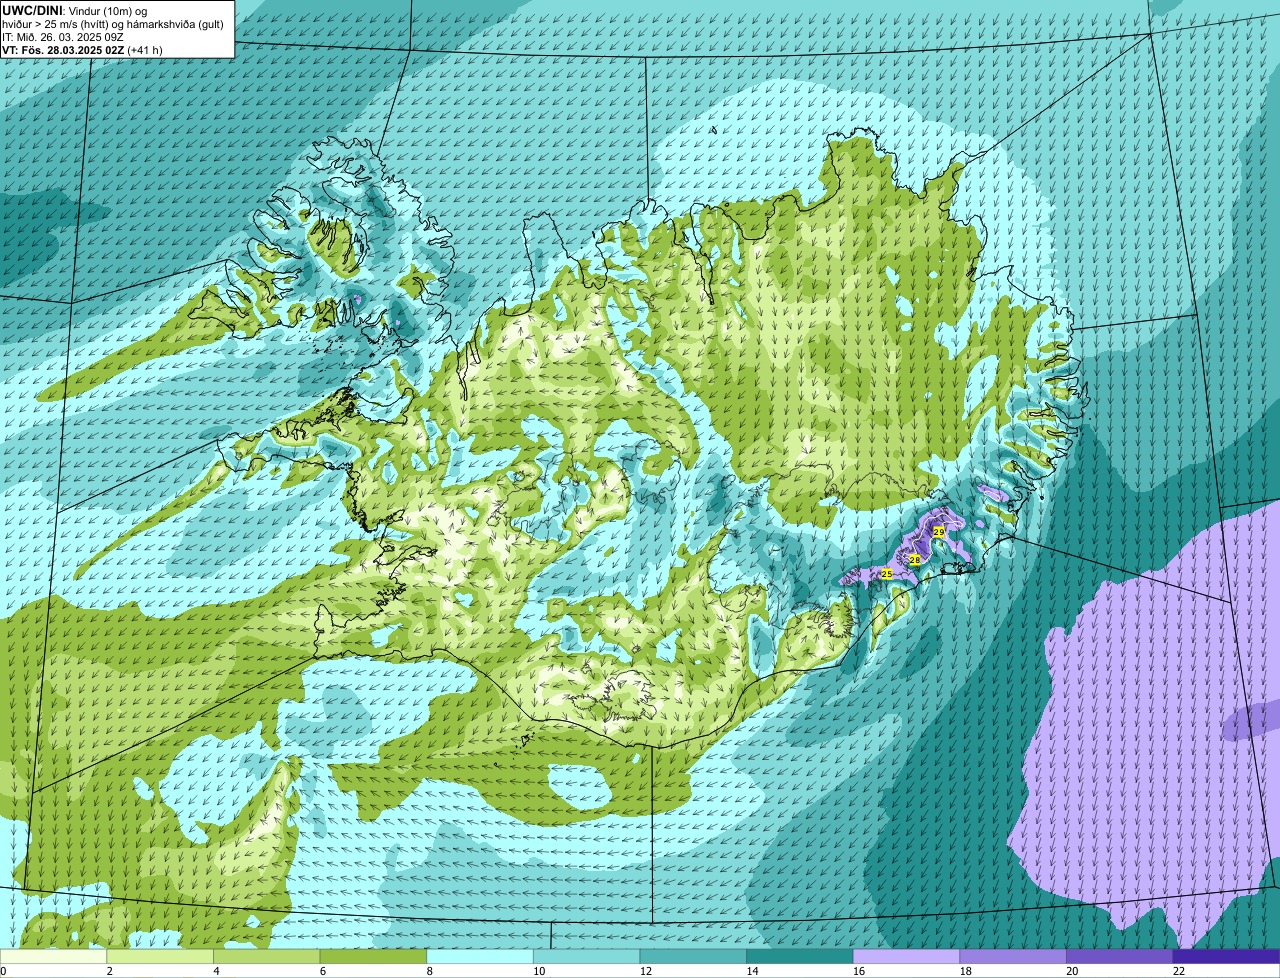Click the scale tick label 12
The height and width of the screenshot is (978, 1280).
tap(645, 971)
